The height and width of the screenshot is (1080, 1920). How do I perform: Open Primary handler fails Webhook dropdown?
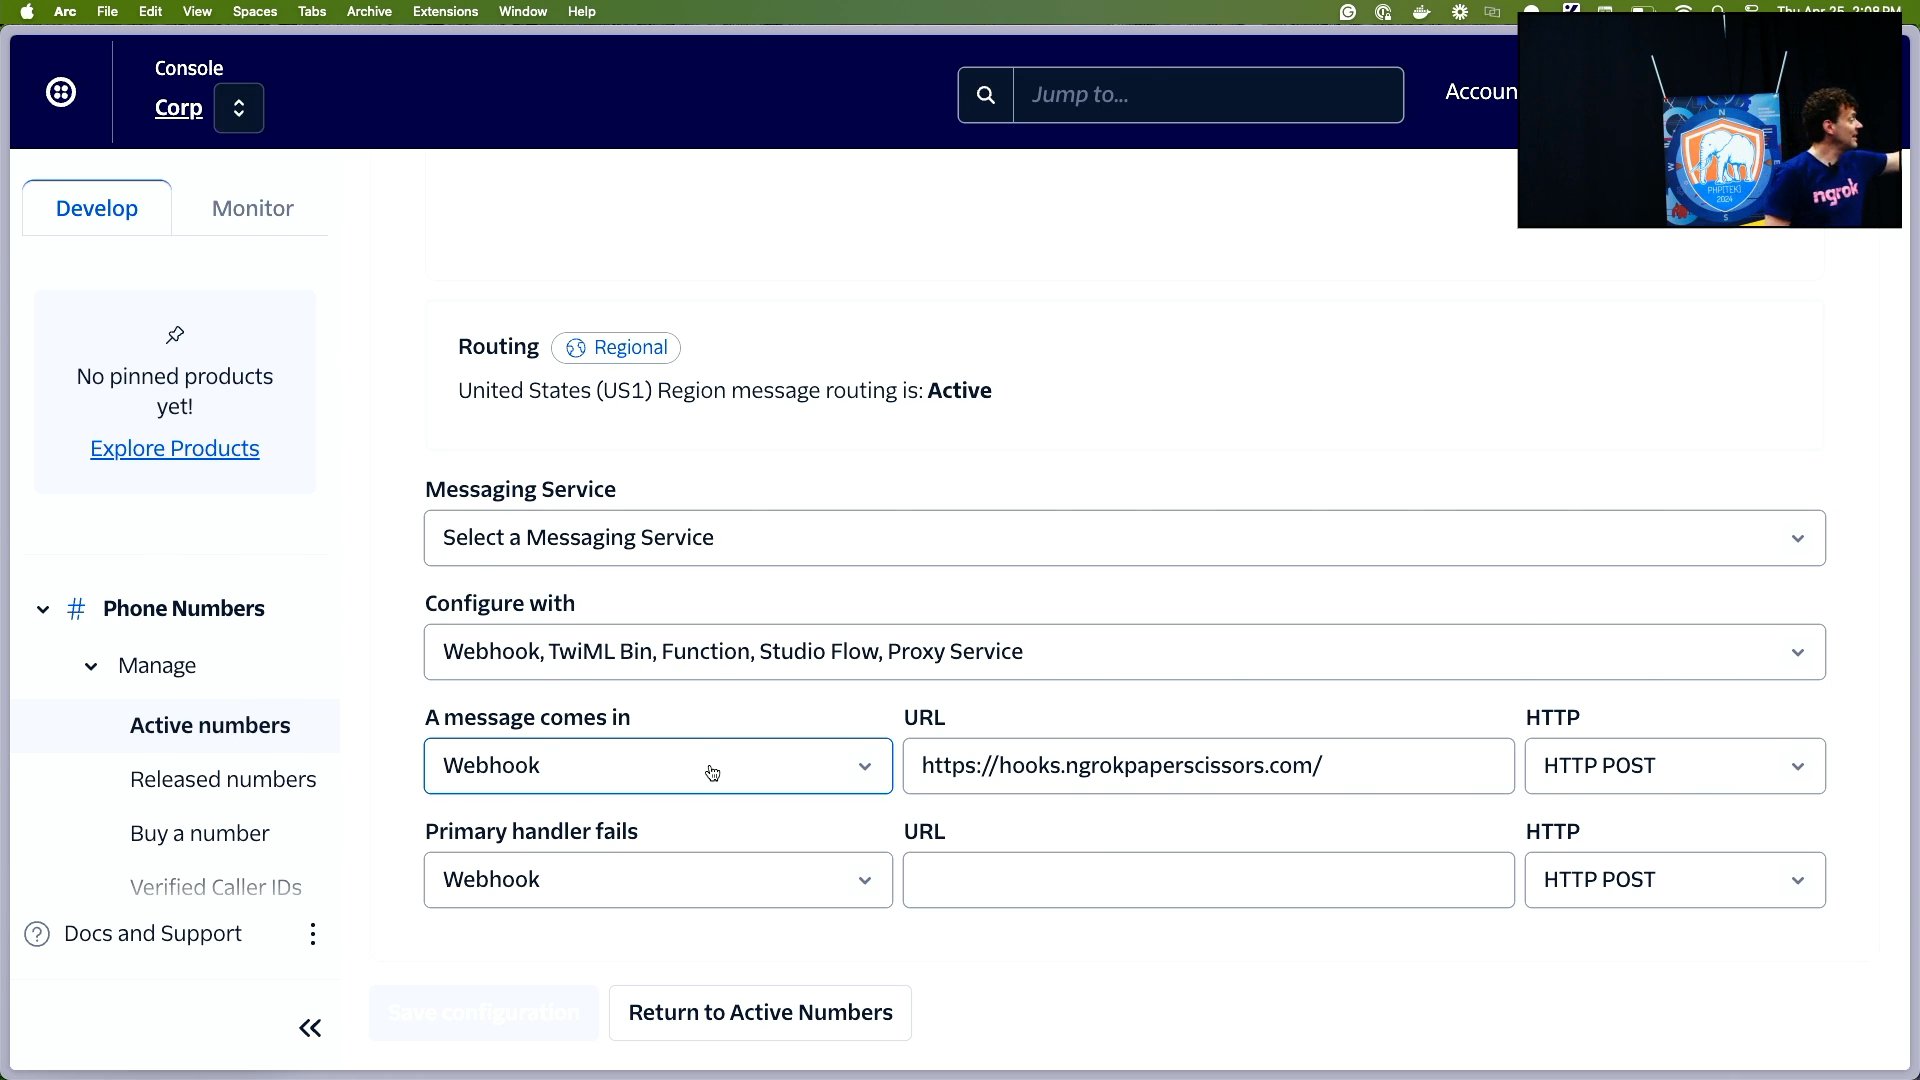pyautogui.click(x=658, y=880)
